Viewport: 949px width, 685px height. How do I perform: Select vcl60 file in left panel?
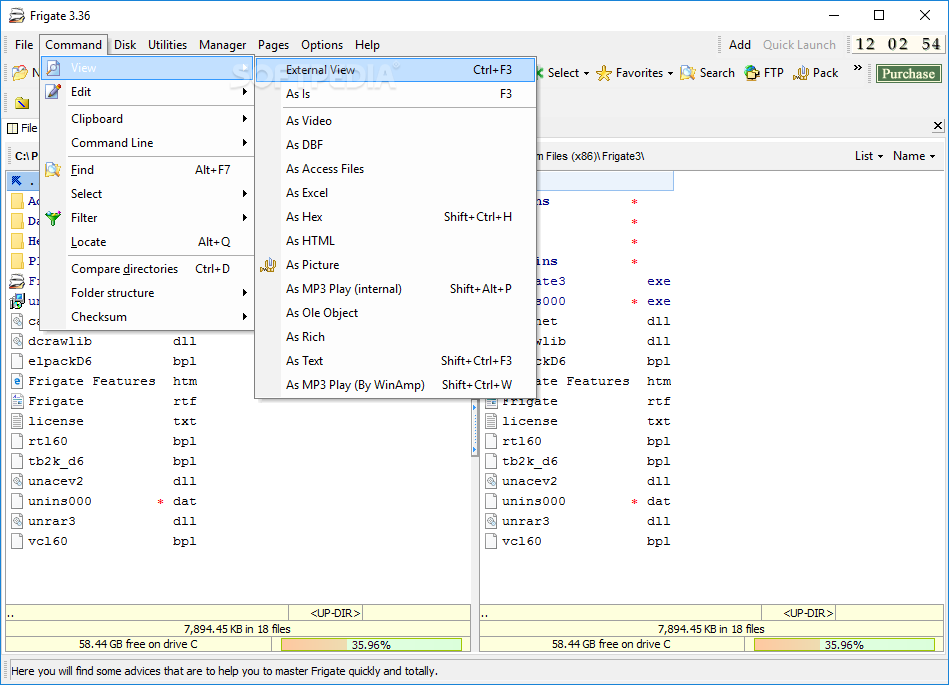(x=48, y=541)
